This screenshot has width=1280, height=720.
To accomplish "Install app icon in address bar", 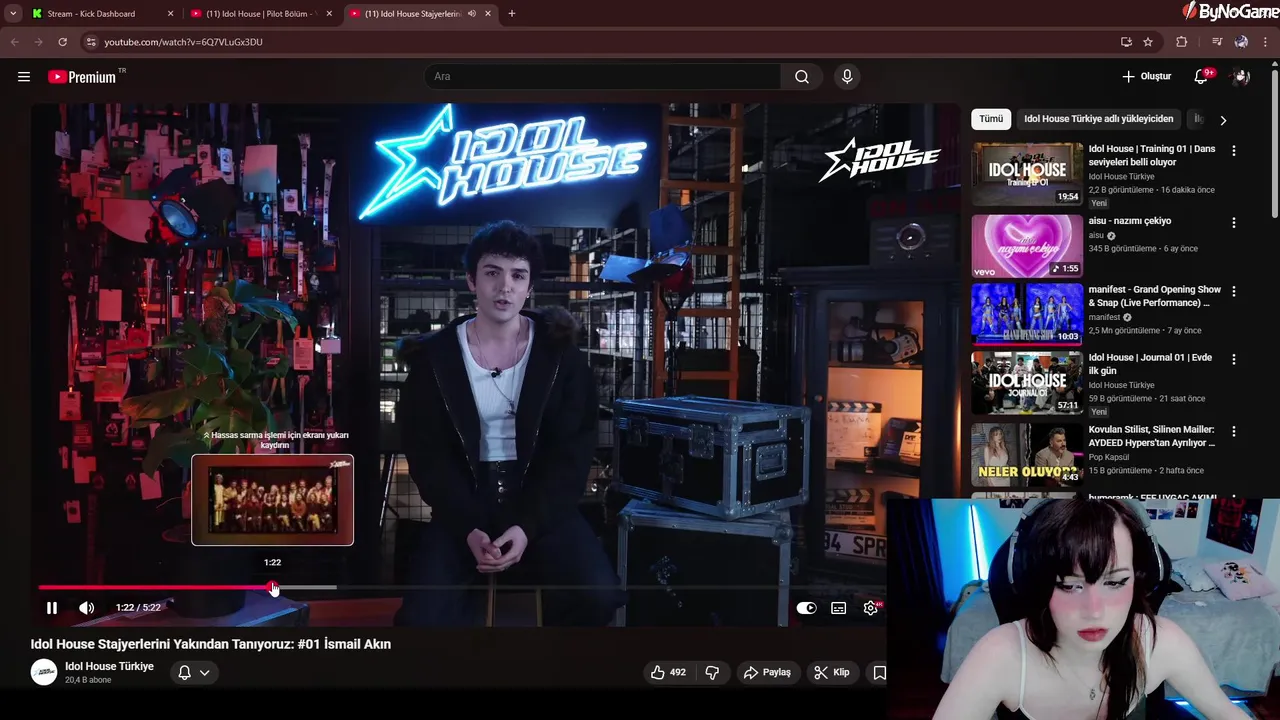I will point(1126,42).
